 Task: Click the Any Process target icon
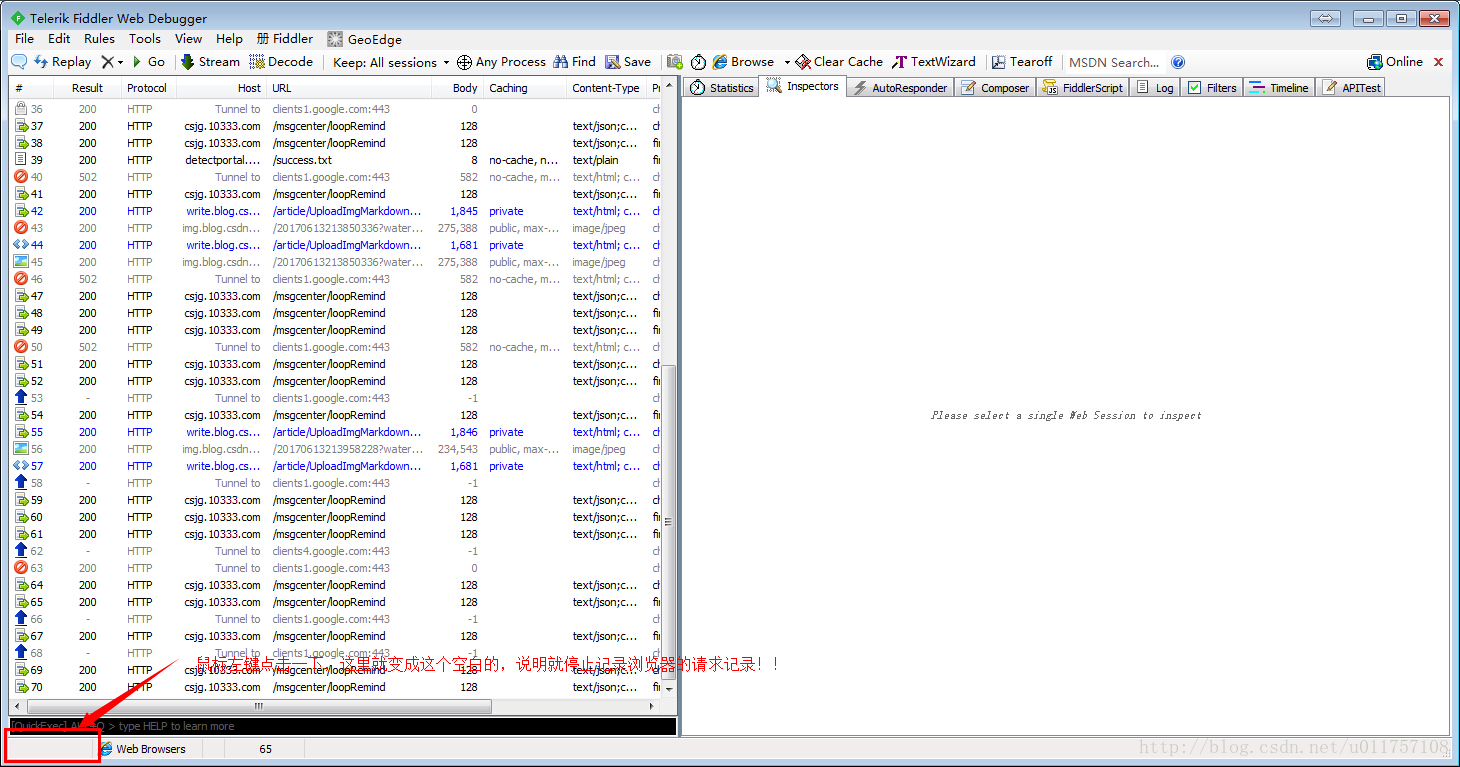464,62
